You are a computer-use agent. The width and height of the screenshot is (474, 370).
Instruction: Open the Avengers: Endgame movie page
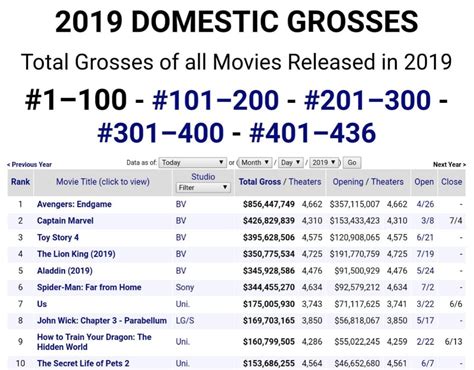tap(74, 204)
